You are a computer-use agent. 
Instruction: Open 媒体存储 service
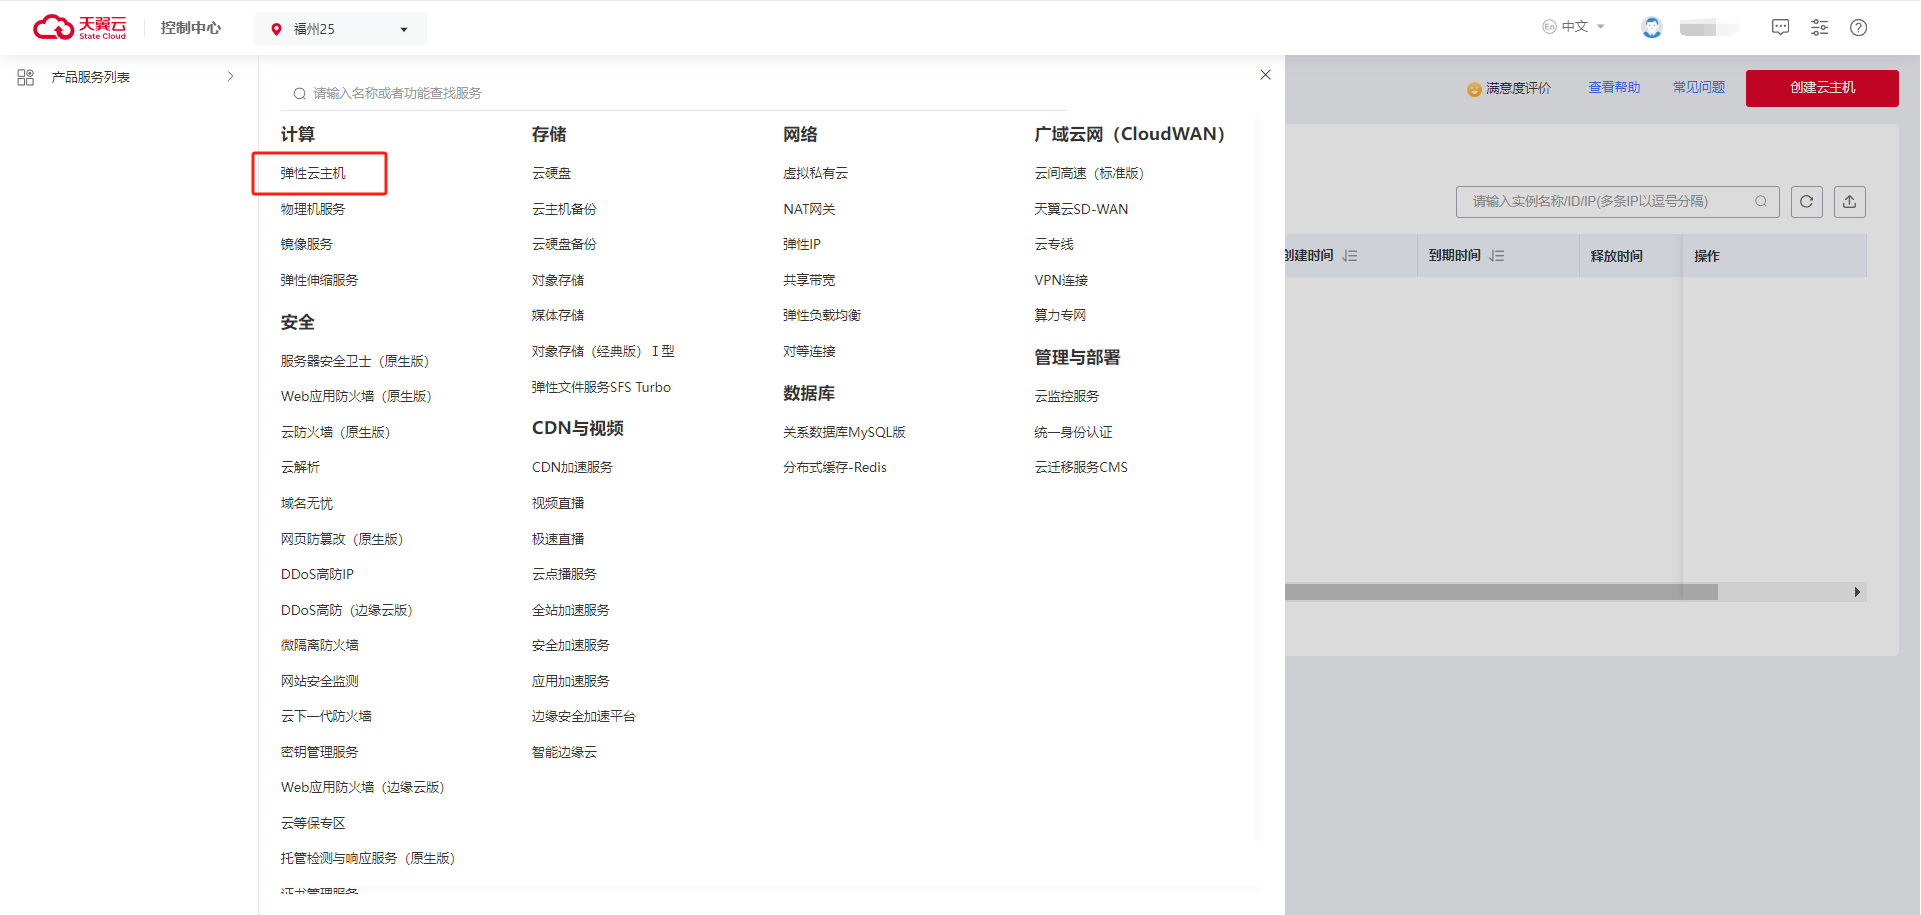coord(558,315)
